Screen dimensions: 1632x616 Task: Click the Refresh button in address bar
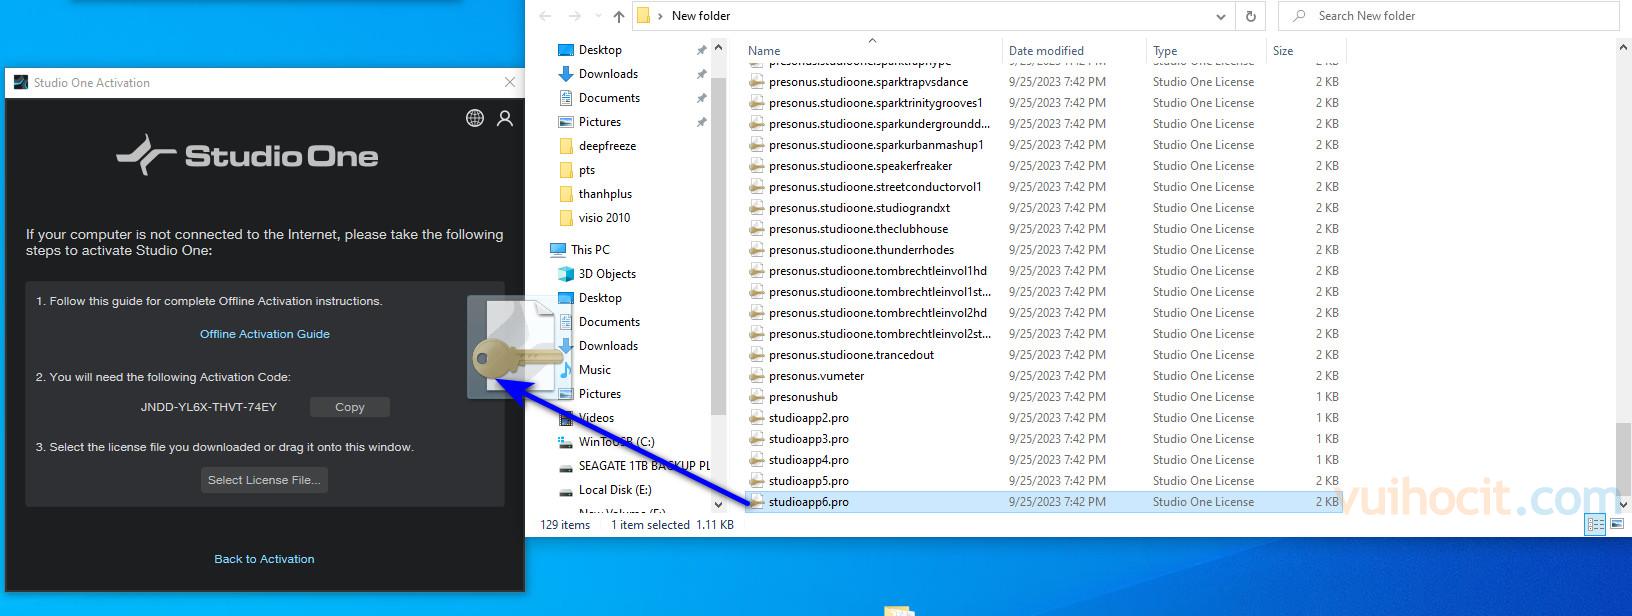pyautogui.click(x=1250, y=16)
